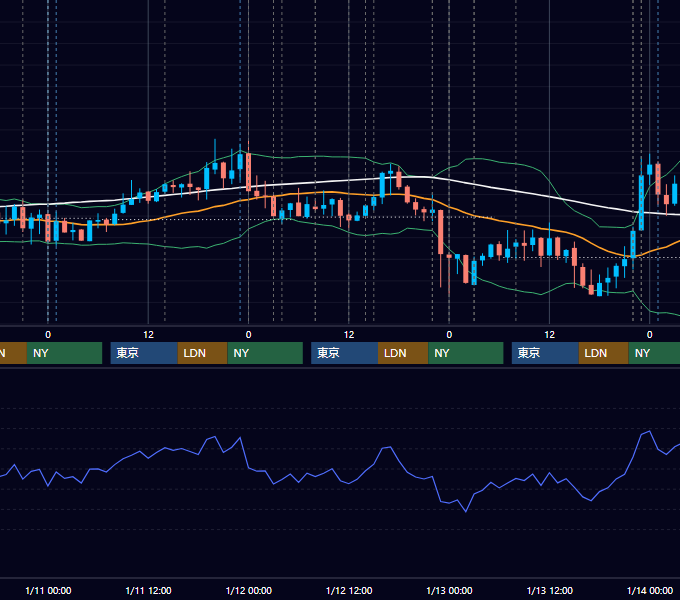Click the hour label 0 above 1/12 00:00
This screenshot has height=600, width=680.
(x=248, y=335)
